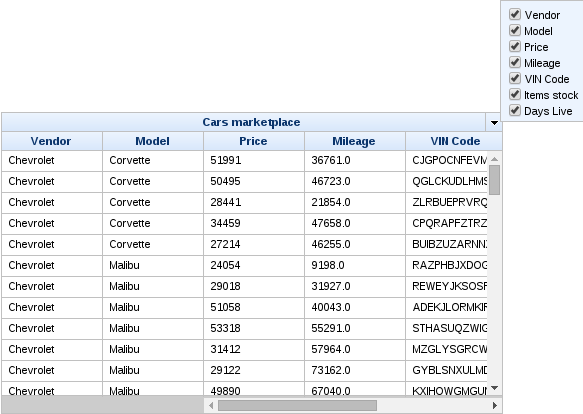Select the price cell 31412
Image resolution: width=583 pixels, height=414 pixels.
(254, 350)
